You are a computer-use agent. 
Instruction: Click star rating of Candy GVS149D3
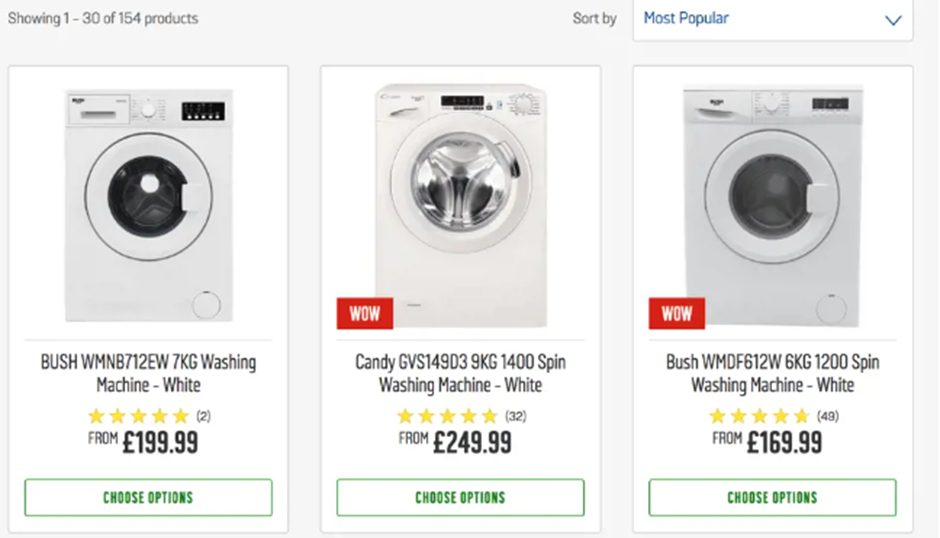[x=447, y=416]
